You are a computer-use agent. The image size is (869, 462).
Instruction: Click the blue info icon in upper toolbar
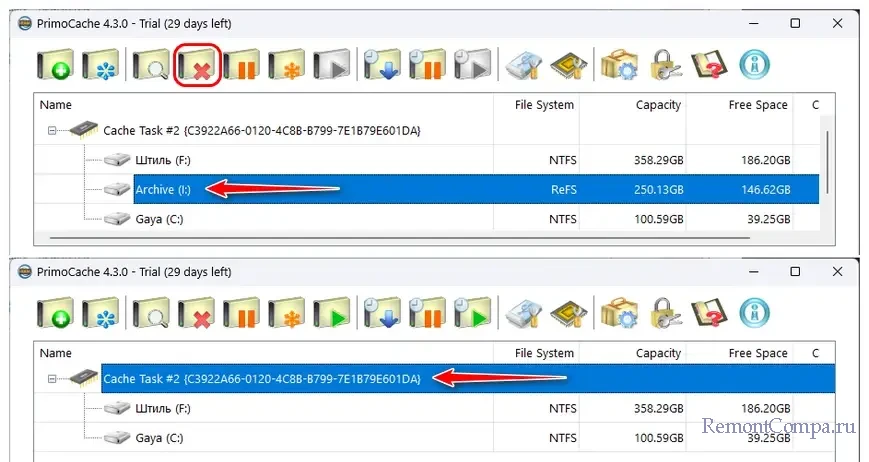[756, 66]
